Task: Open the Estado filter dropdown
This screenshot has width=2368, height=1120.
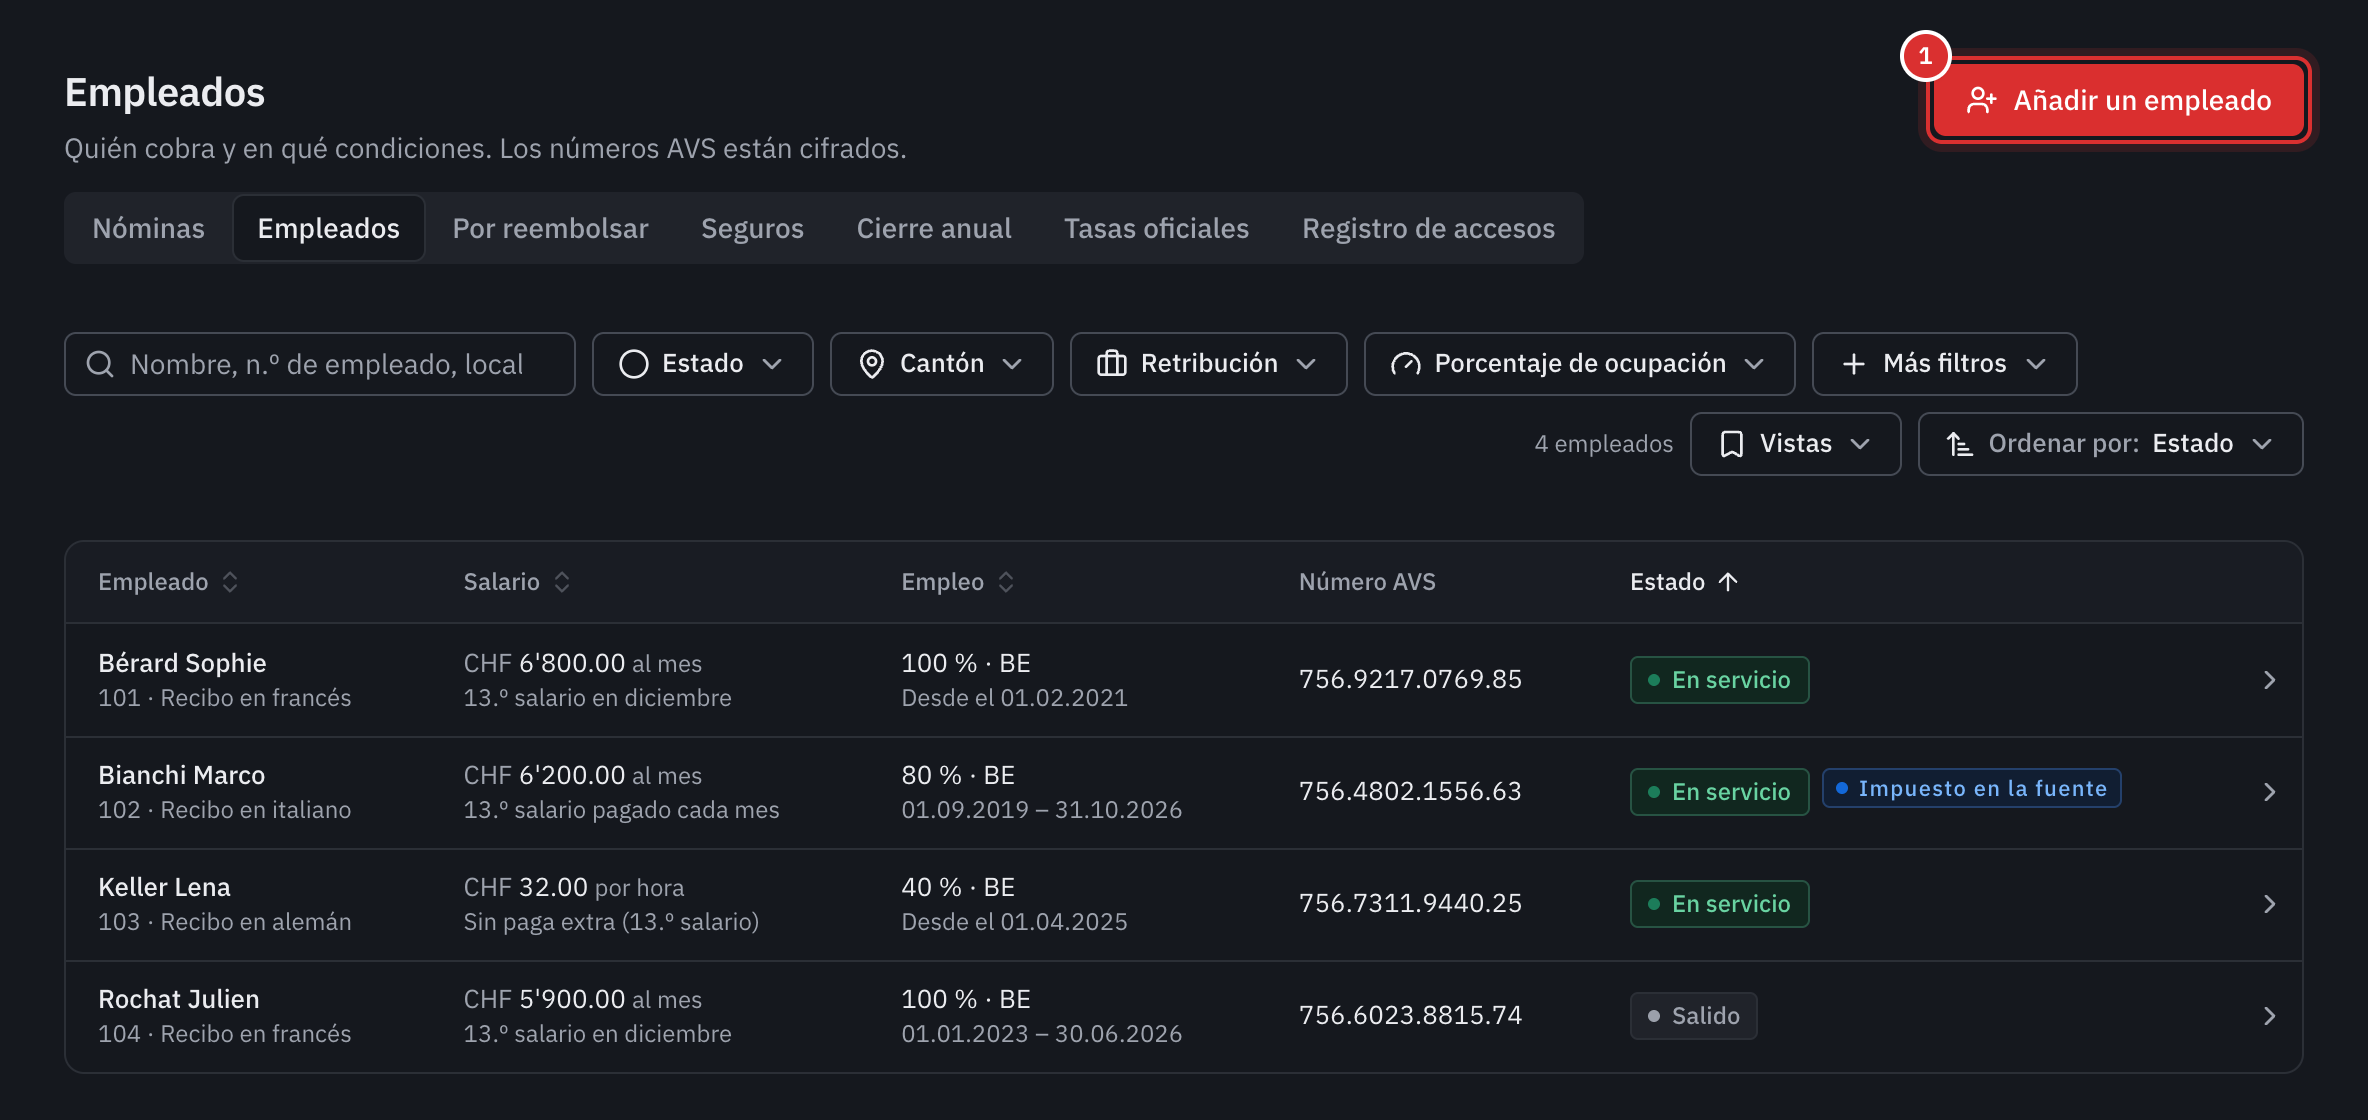Action: [702, 364]
